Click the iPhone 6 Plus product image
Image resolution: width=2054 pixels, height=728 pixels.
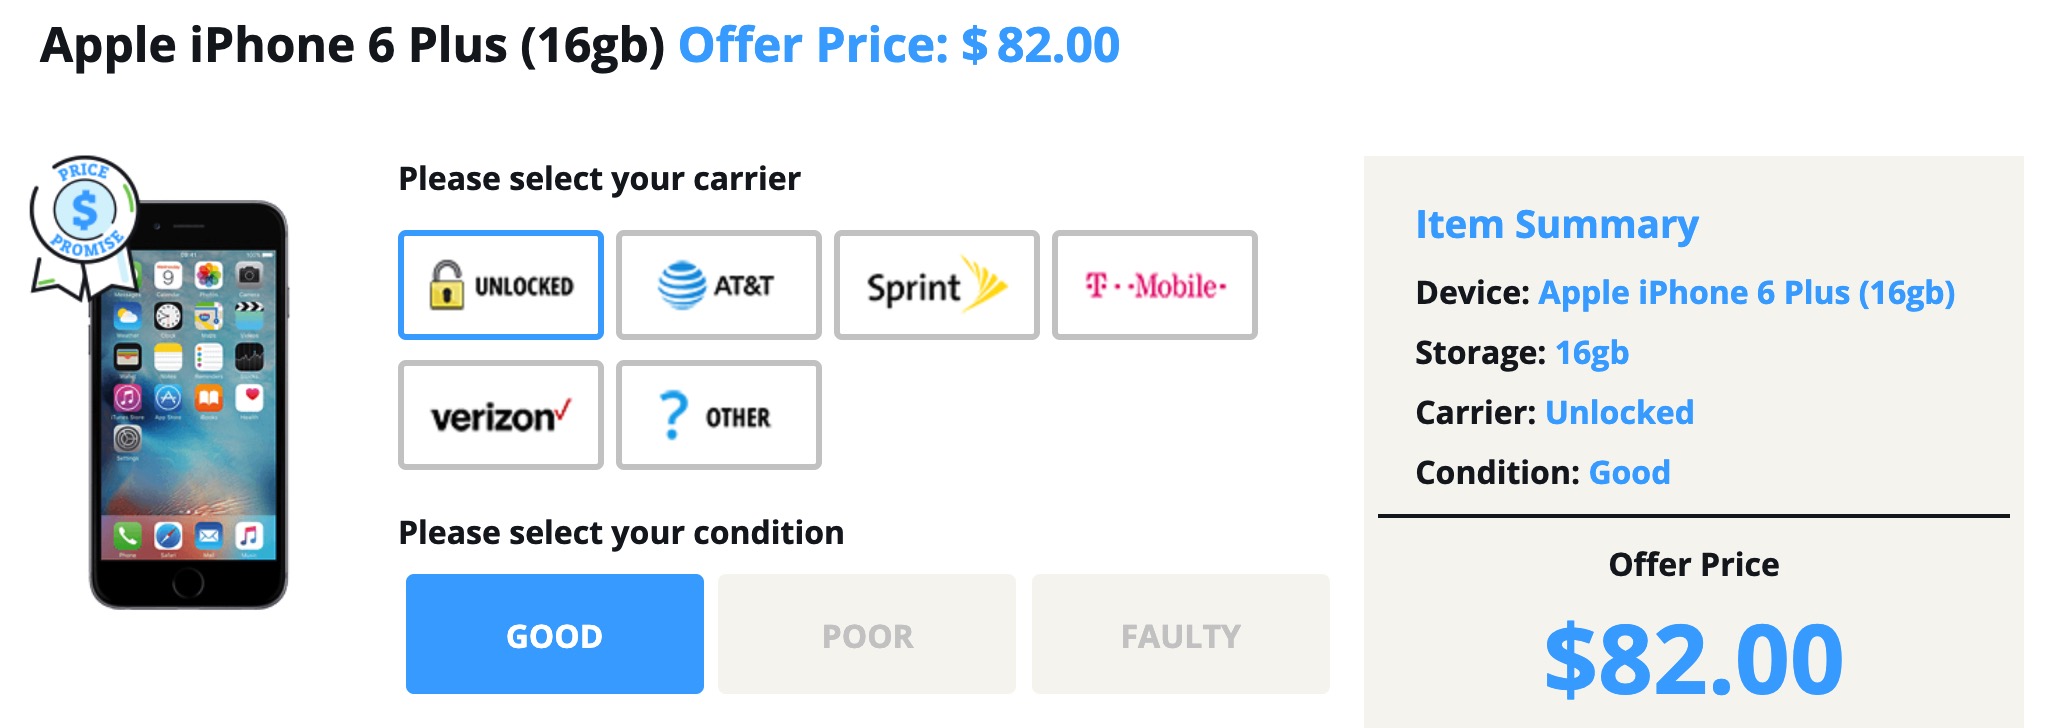tap(190, 420)
